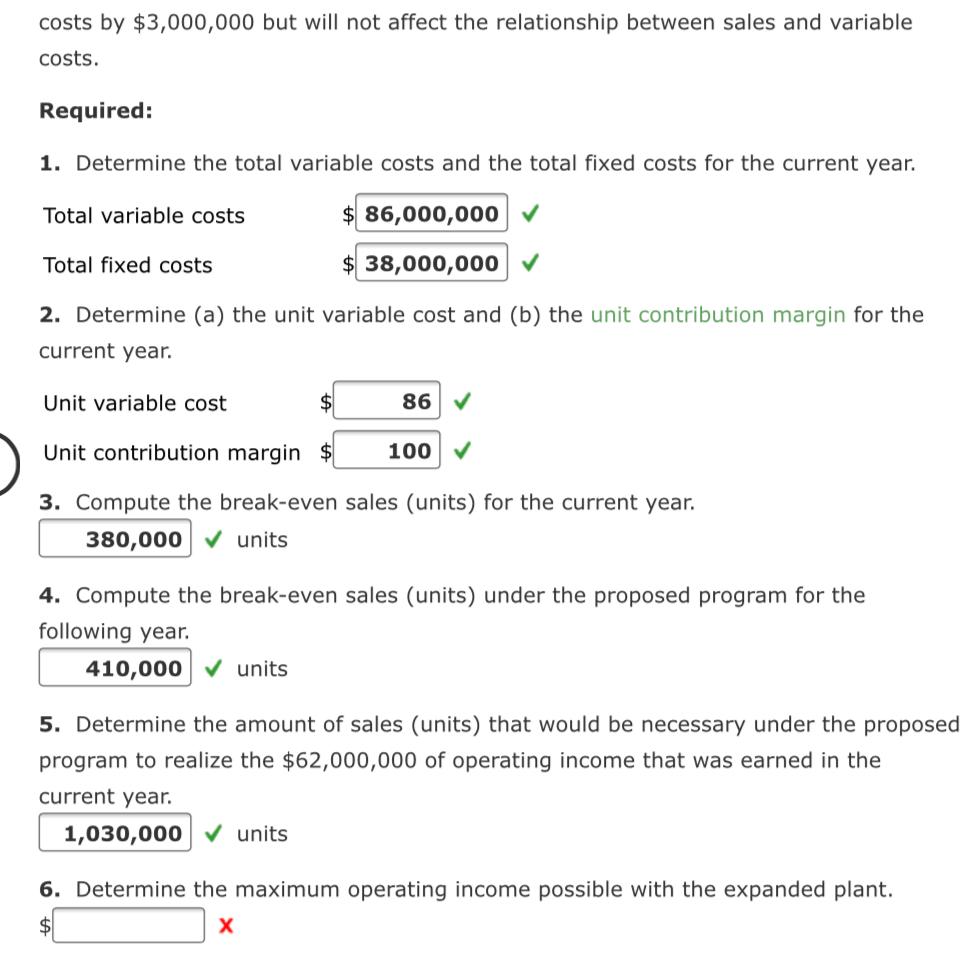This screenshot has width=965, height=969.
Task: Click the 1,030,000 units answer field
Action: [114, 832]
